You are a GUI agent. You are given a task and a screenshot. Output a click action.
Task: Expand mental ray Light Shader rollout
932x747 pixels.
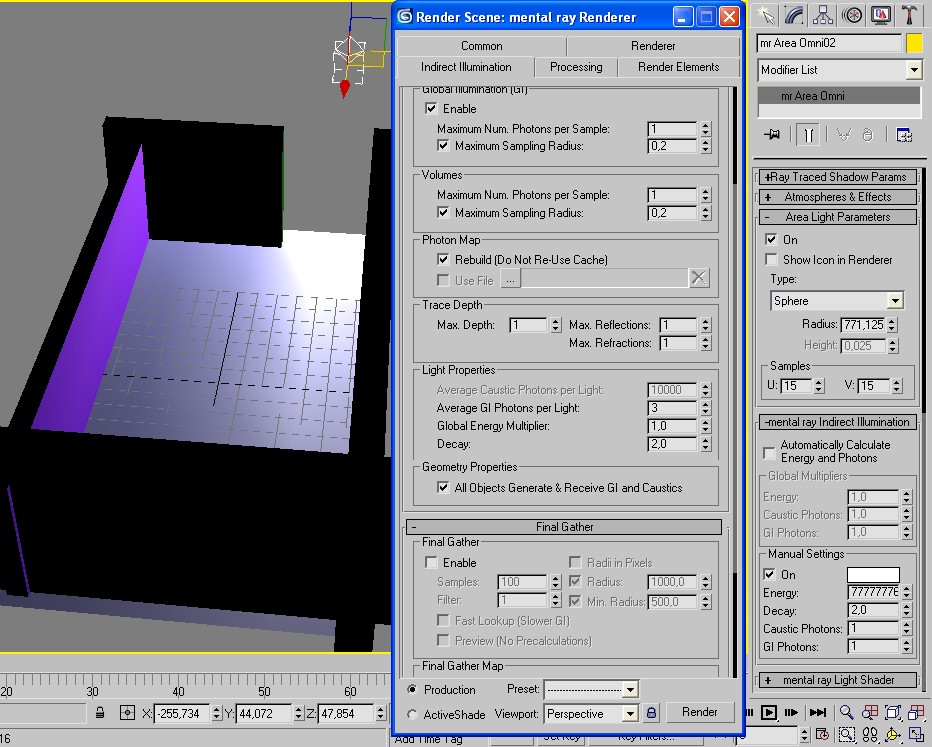838,680
